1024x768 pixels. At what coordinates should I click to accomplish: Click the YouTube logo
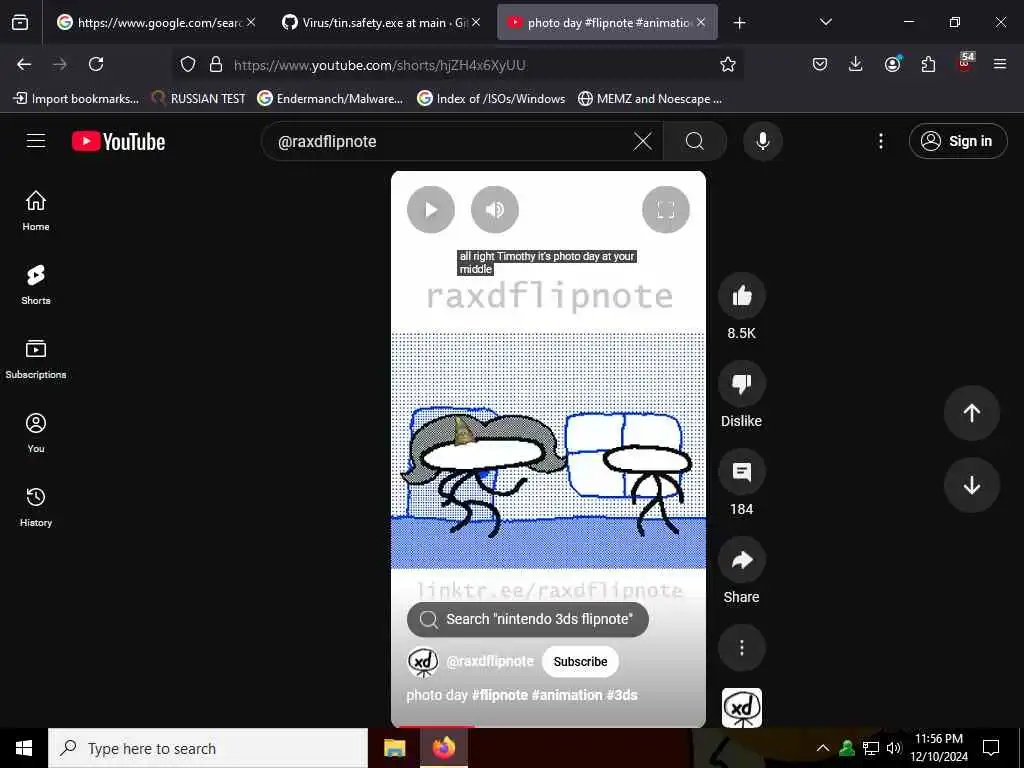point(118,142)
